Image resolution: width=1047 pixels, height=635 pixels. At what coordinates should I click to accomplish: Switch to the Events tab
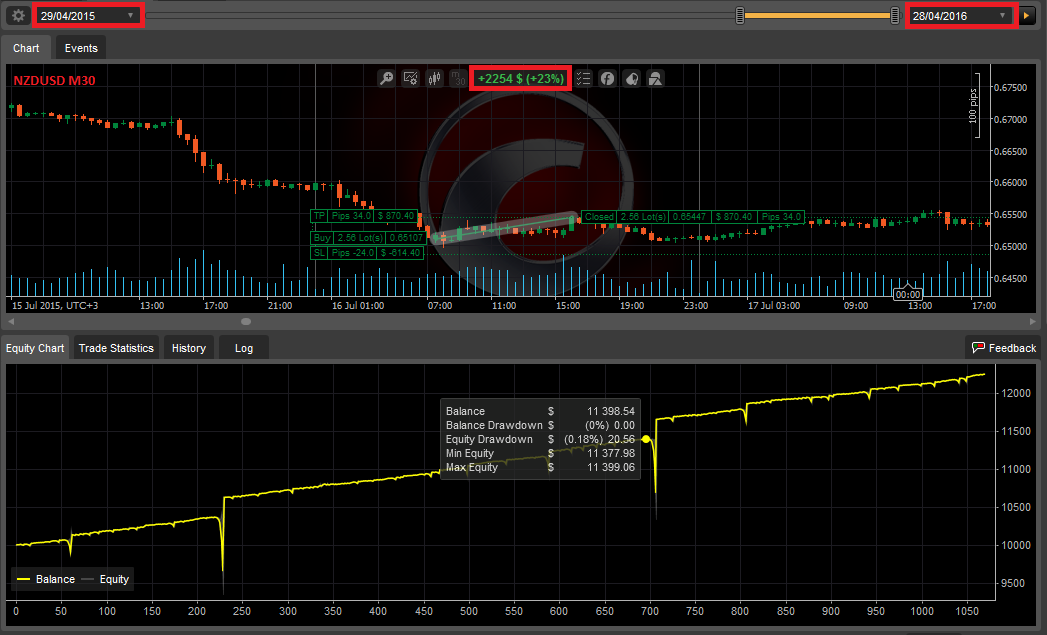(x=81, y=48)
